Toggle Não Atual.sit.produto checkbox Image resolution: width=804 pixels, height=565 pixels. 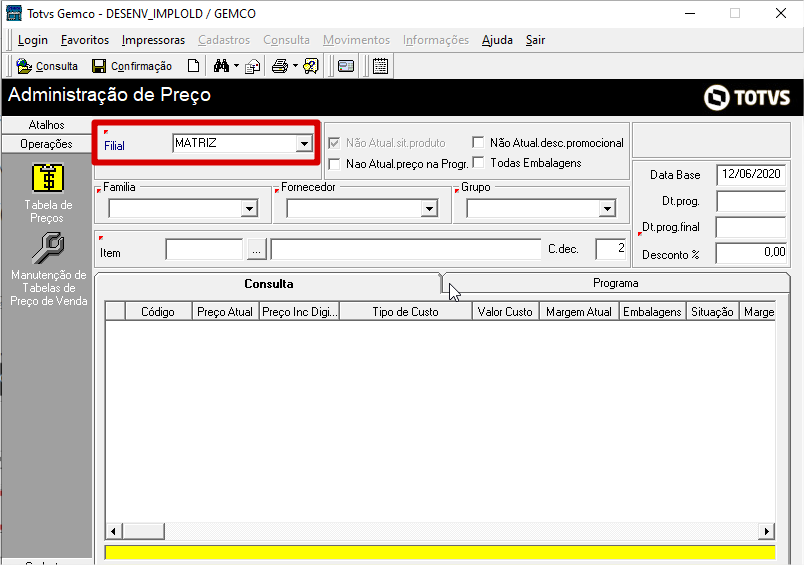(334, 143)
